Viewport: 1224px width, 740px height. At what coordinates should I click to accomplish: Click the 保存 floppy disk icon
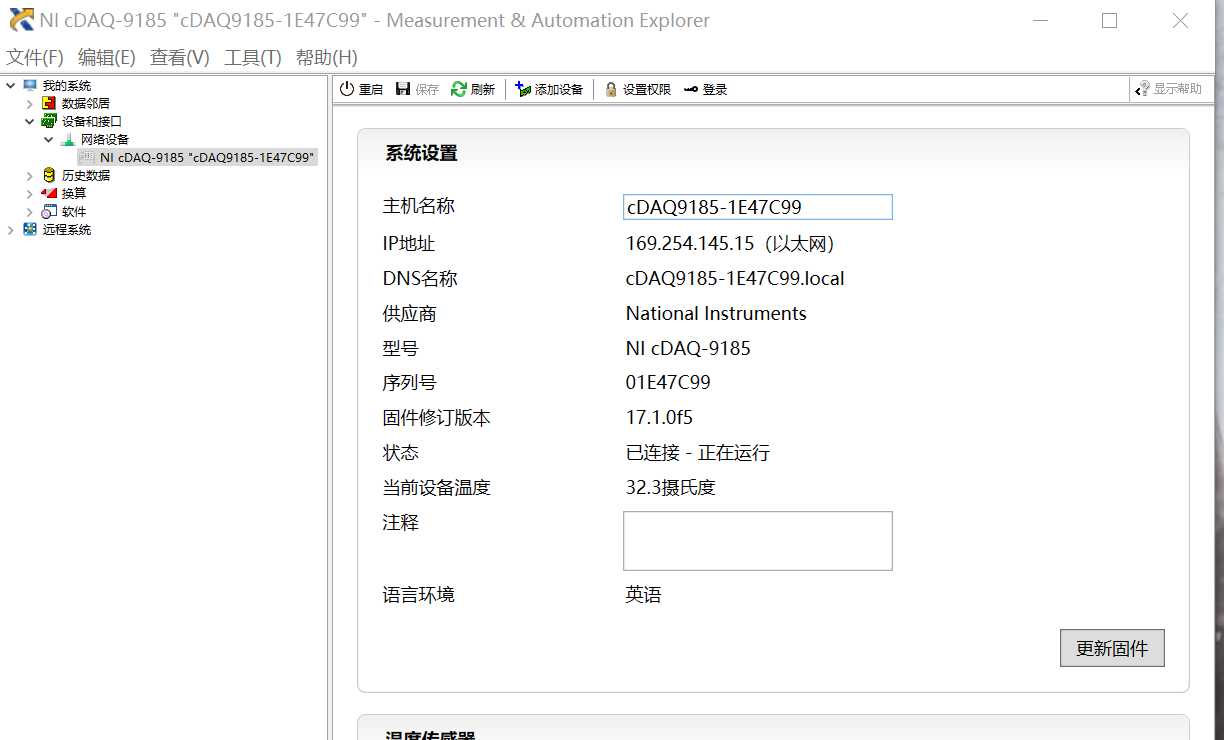pyautogui.click(x=403, y=89)
